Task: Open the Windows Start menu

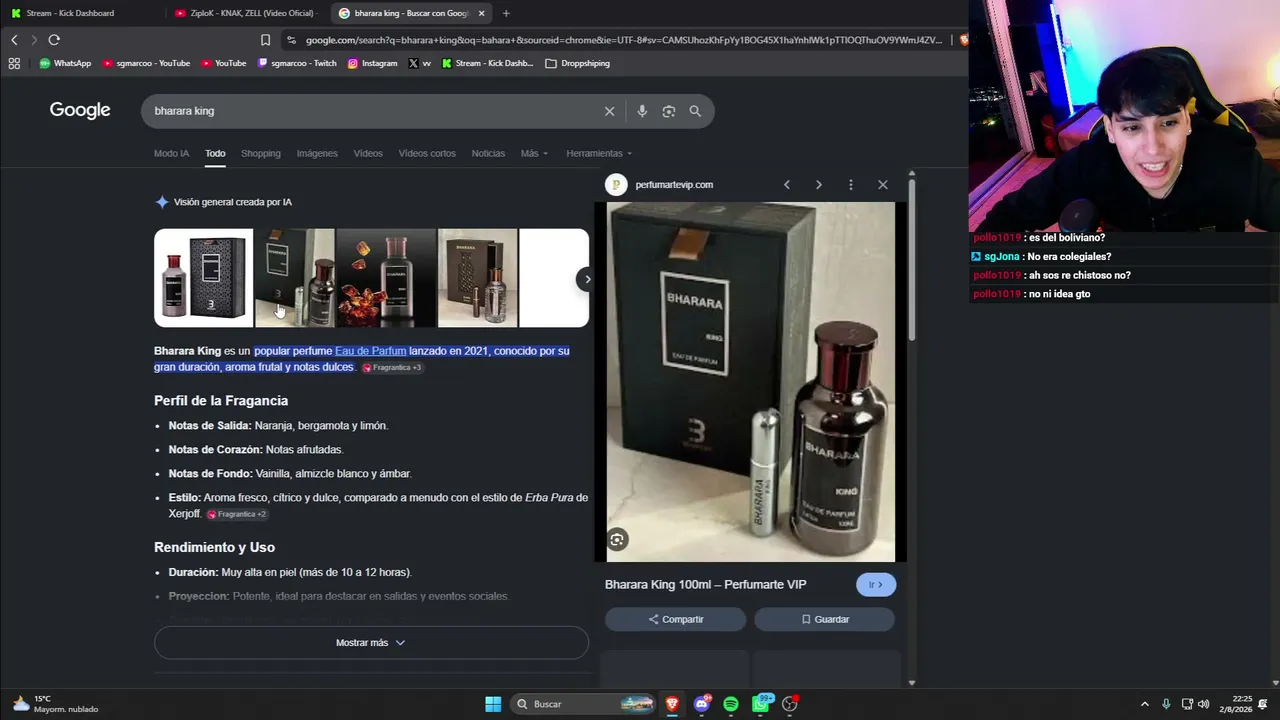Action: [493, 704]
